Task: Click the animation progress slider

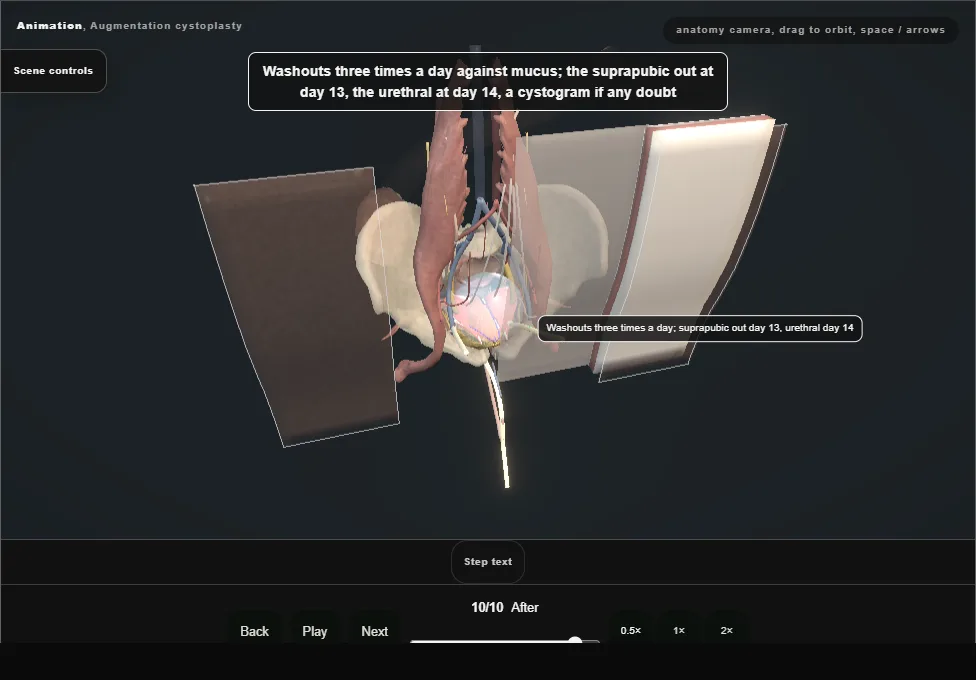Action: (505, 641)
